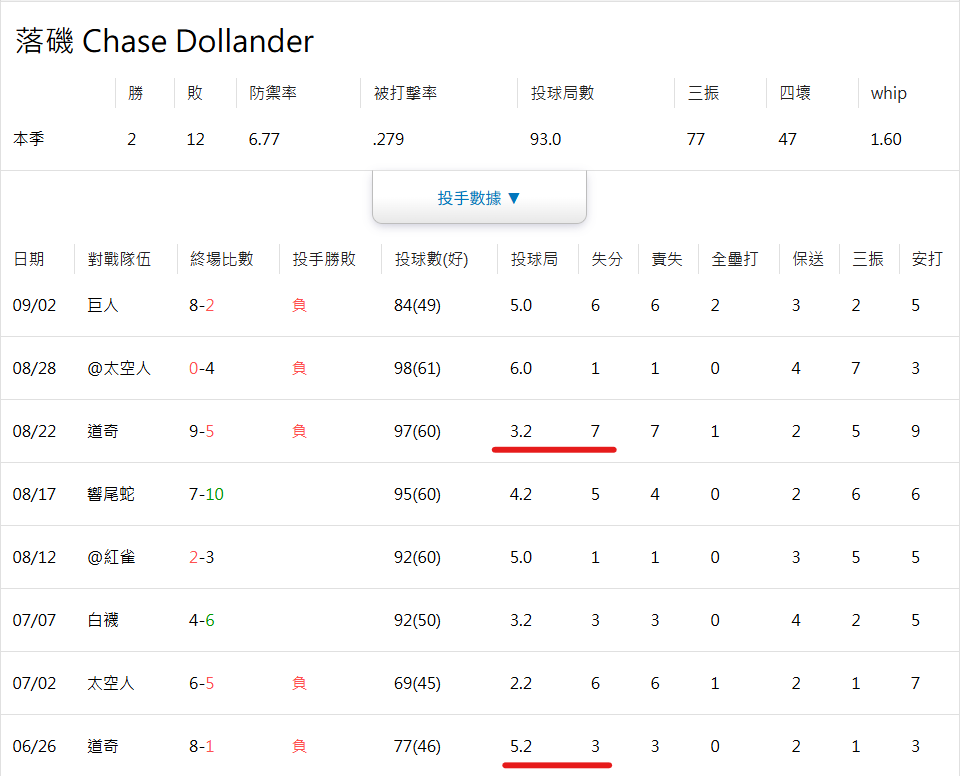Click pitch count 77(46)
The image size is (960, 776).
[418, 747]
